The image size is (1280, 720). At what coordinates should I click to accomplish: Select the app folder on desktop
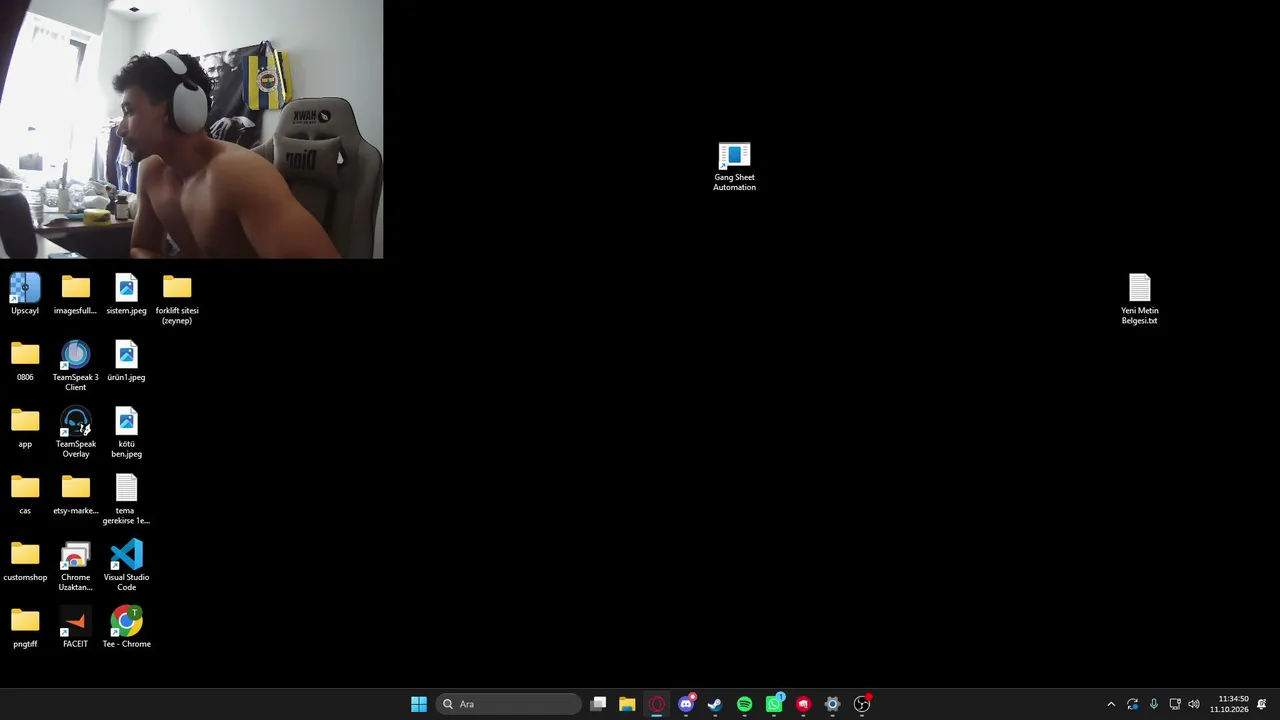coord(25,428)
